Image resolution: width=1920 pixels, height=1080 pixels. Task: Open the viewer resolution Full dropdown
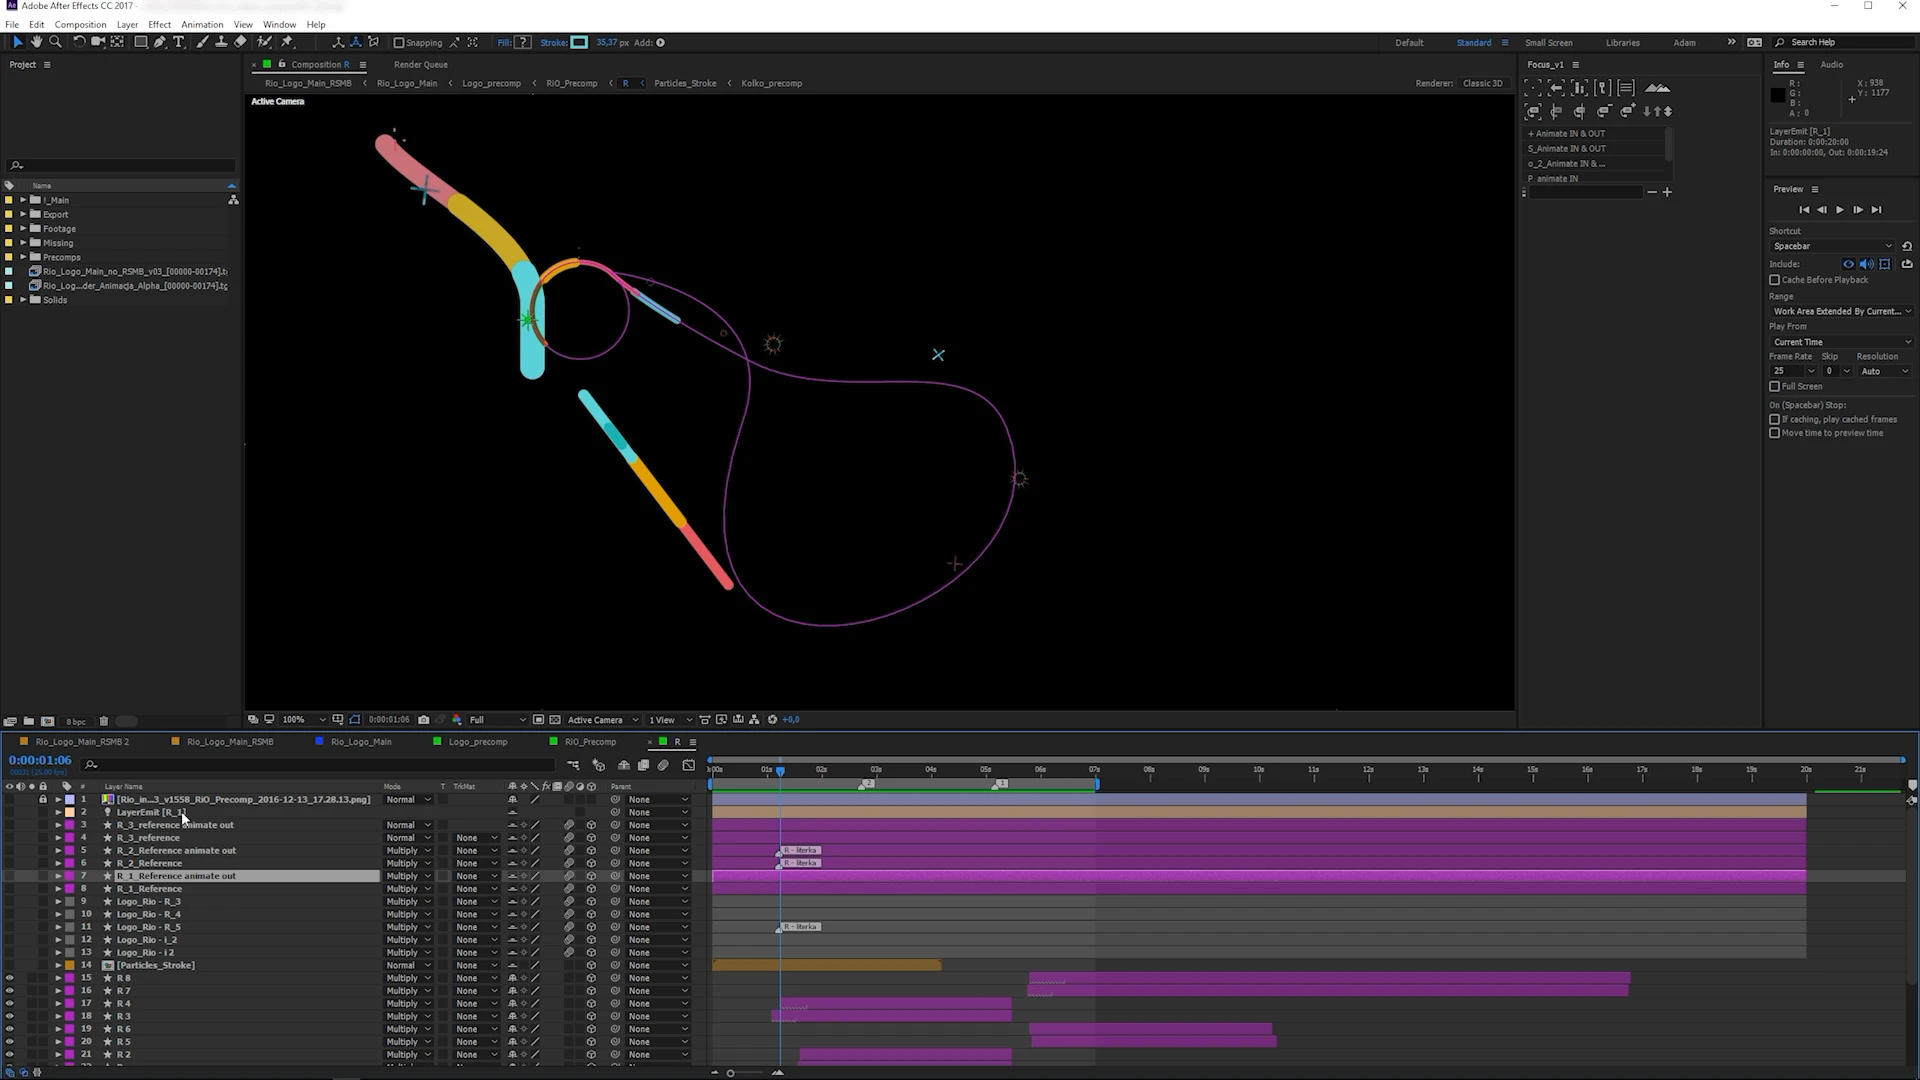point(497,720)
